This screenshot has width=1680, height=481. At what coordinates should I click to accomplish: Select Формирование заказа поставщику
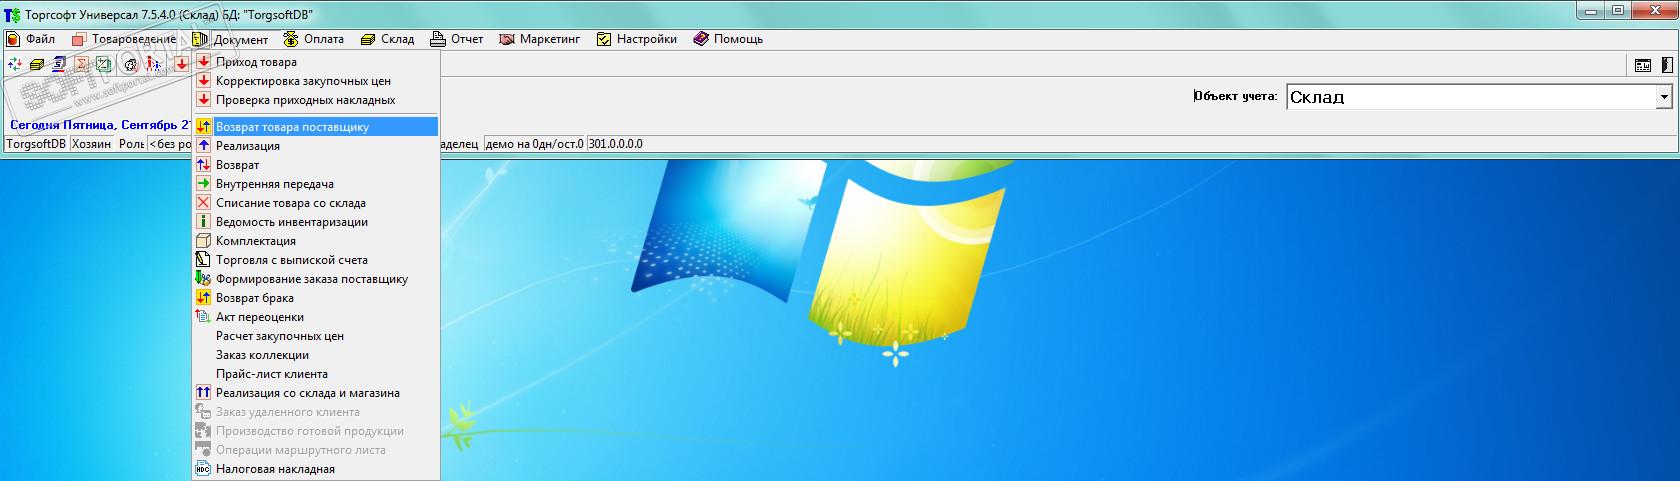pyautogui.click(x=316, y=279)
